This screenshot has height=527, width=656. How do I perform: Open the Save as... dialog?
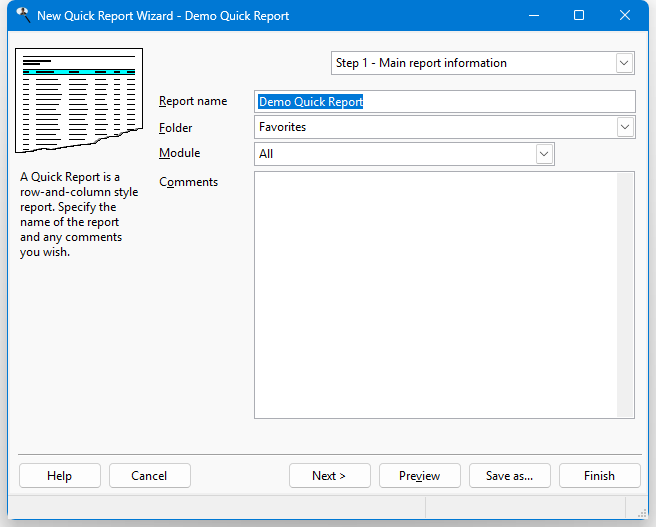(509, 476)
